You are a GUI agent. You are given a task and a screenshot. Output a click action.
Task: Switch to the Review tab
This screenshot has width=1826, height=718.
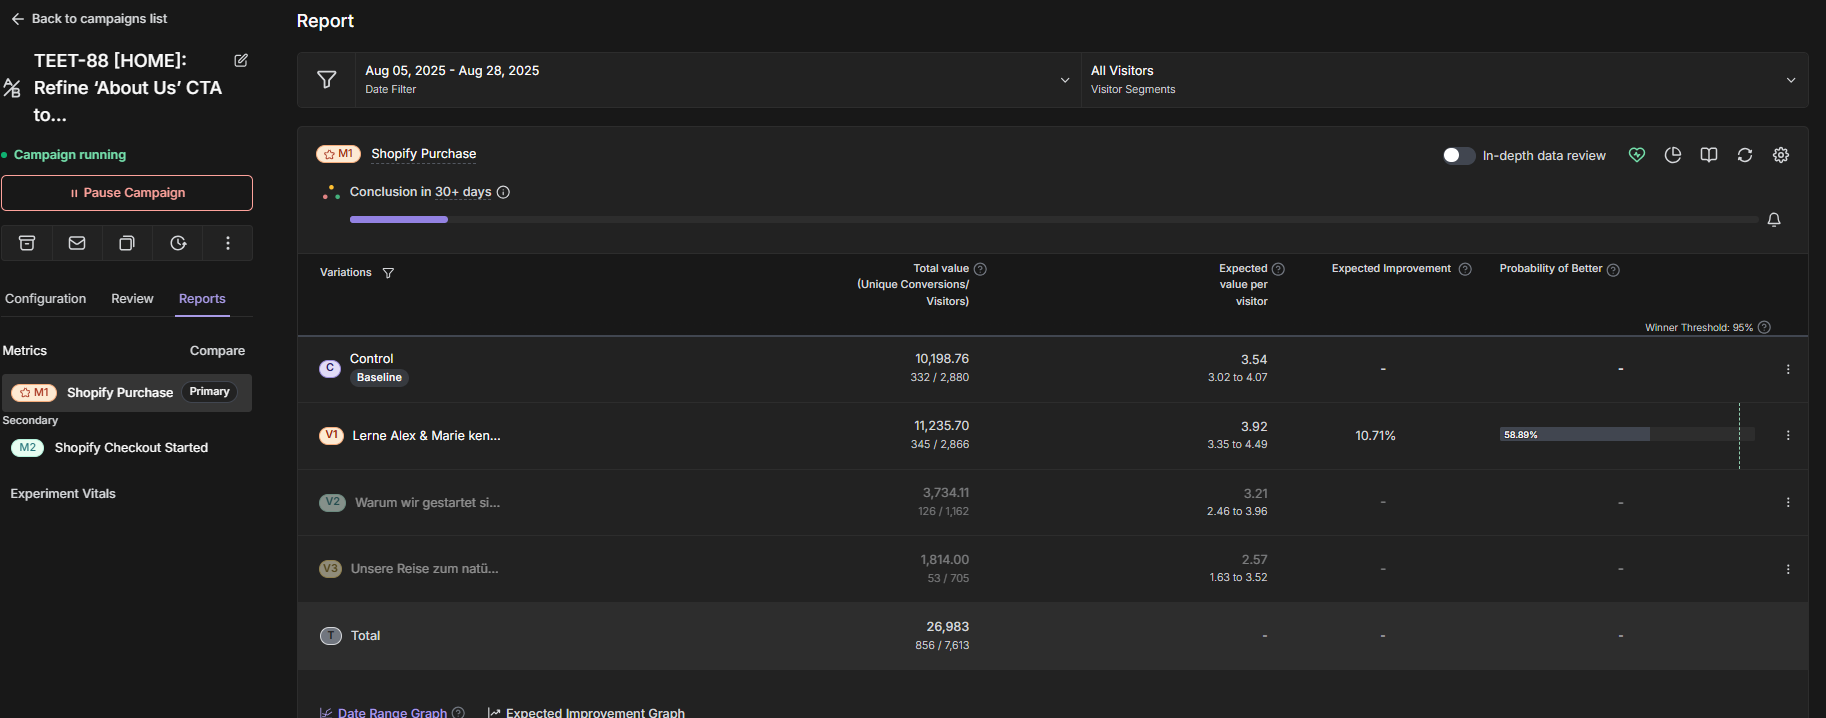click(132, 299)
